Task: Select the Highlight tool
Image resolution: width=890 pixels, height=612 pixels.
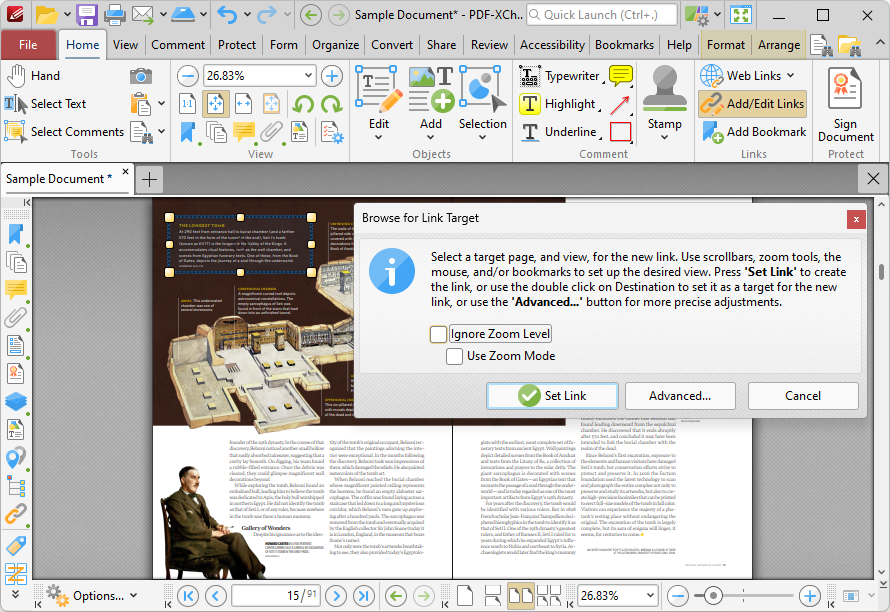Action: (x=557, y=104)
